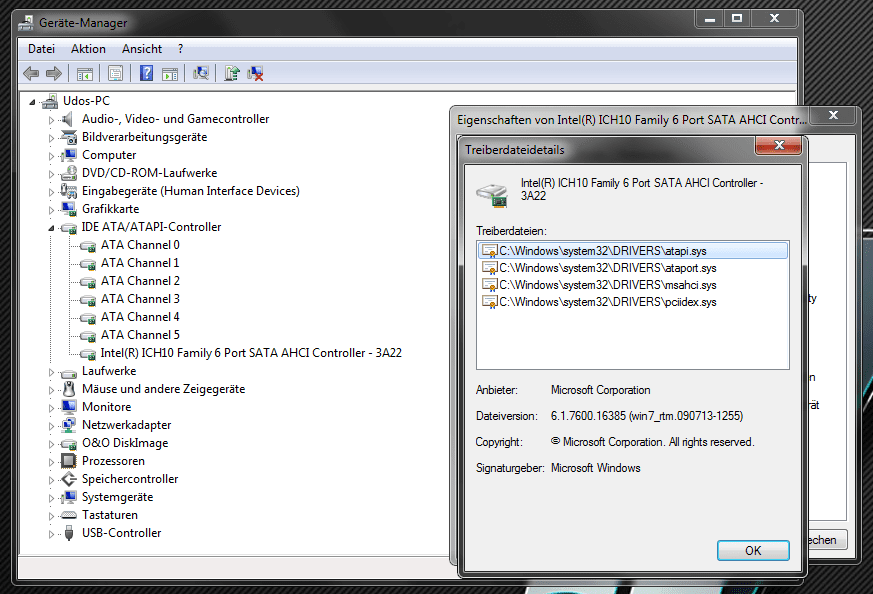The height and width of the screenshot is (594, 873).
Task: Collapse the IDE ATA/ATAPI-Controller node
Action: point(51,228)
